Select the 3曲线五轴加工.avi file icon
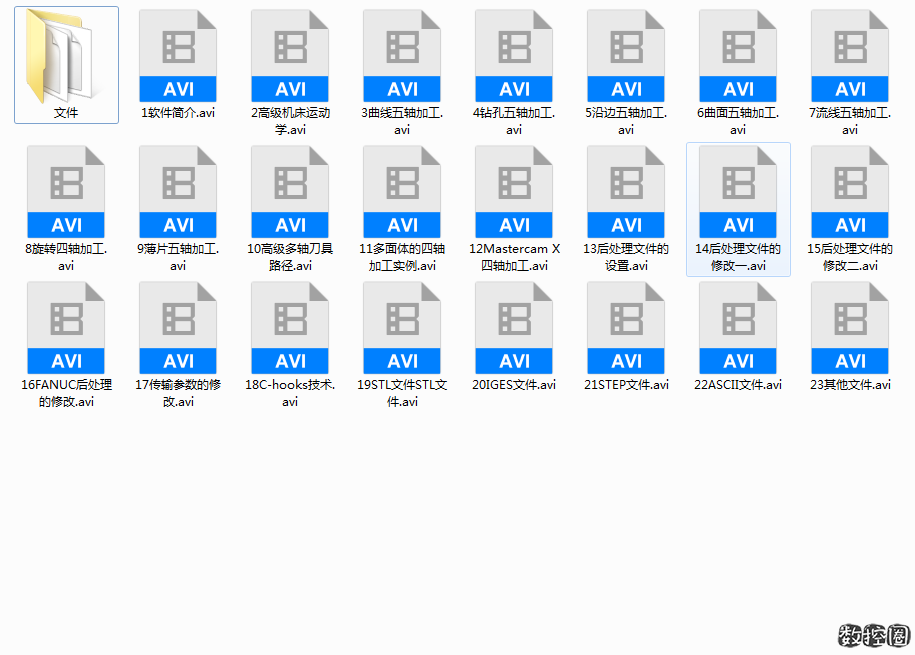The height and width of the screenshot is (655, 915). 402,56
